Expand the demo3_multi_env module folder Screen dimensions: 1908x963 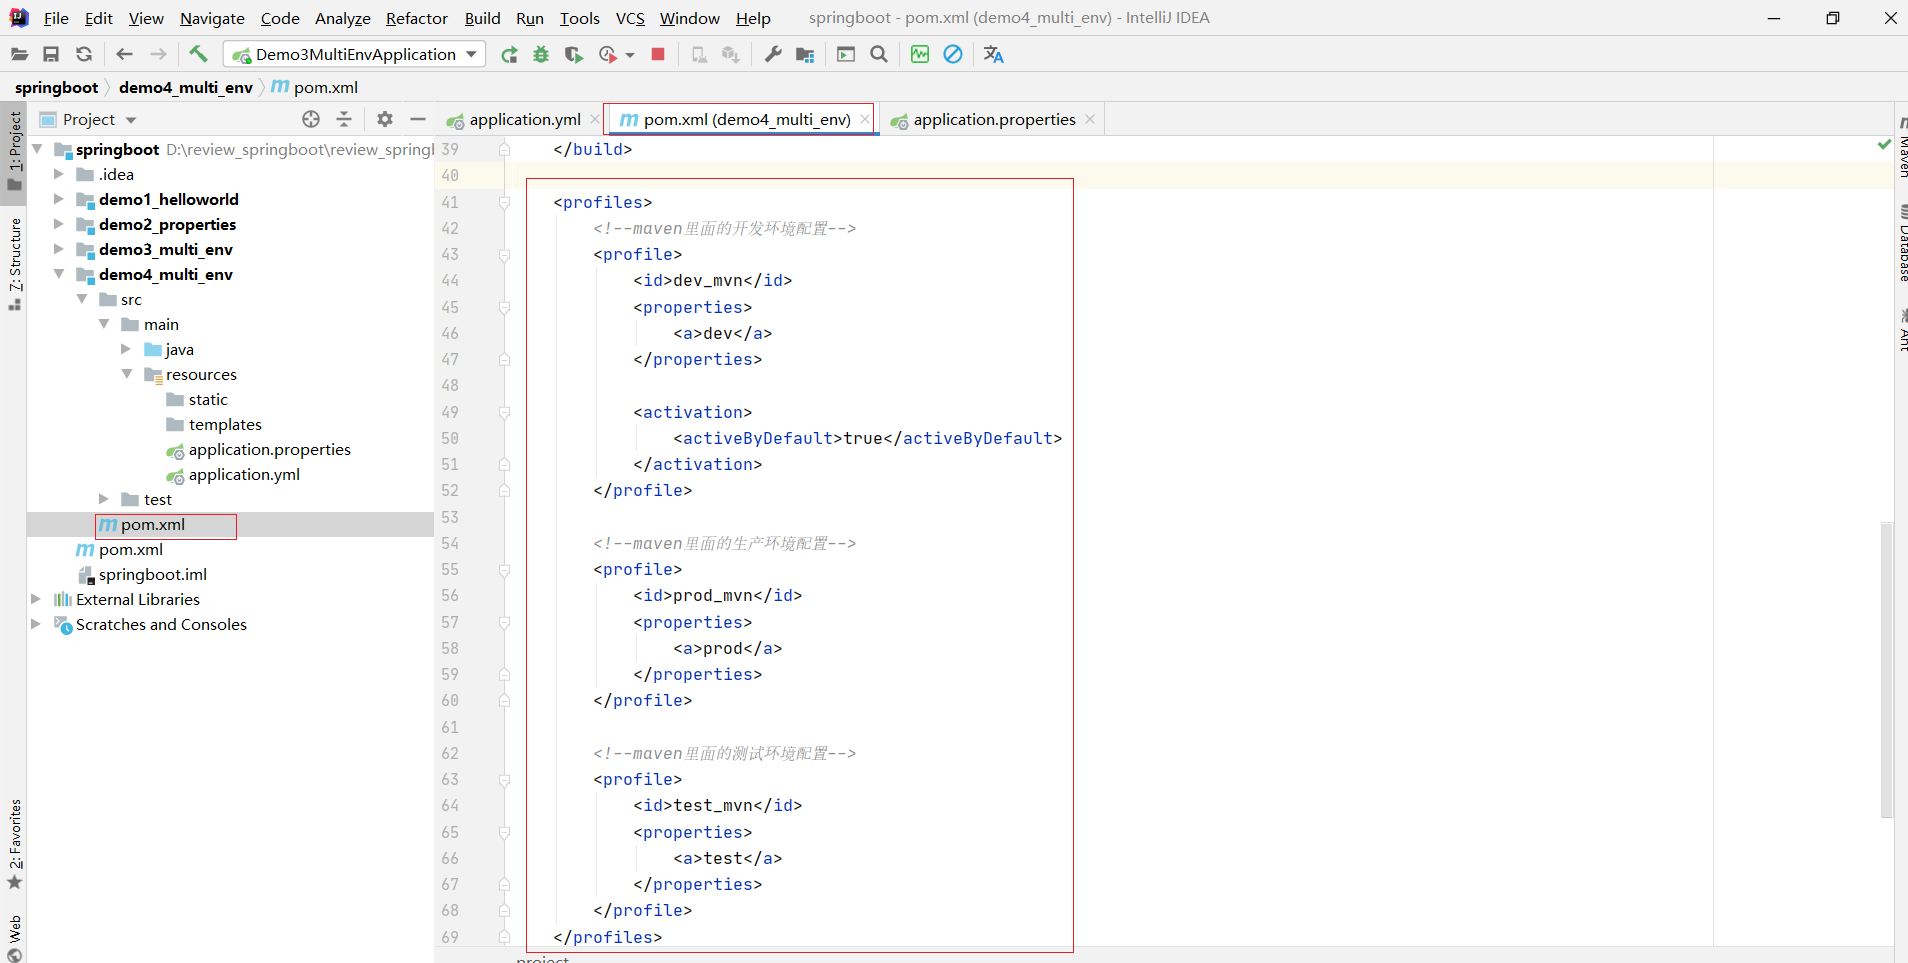tap(59, 249)
